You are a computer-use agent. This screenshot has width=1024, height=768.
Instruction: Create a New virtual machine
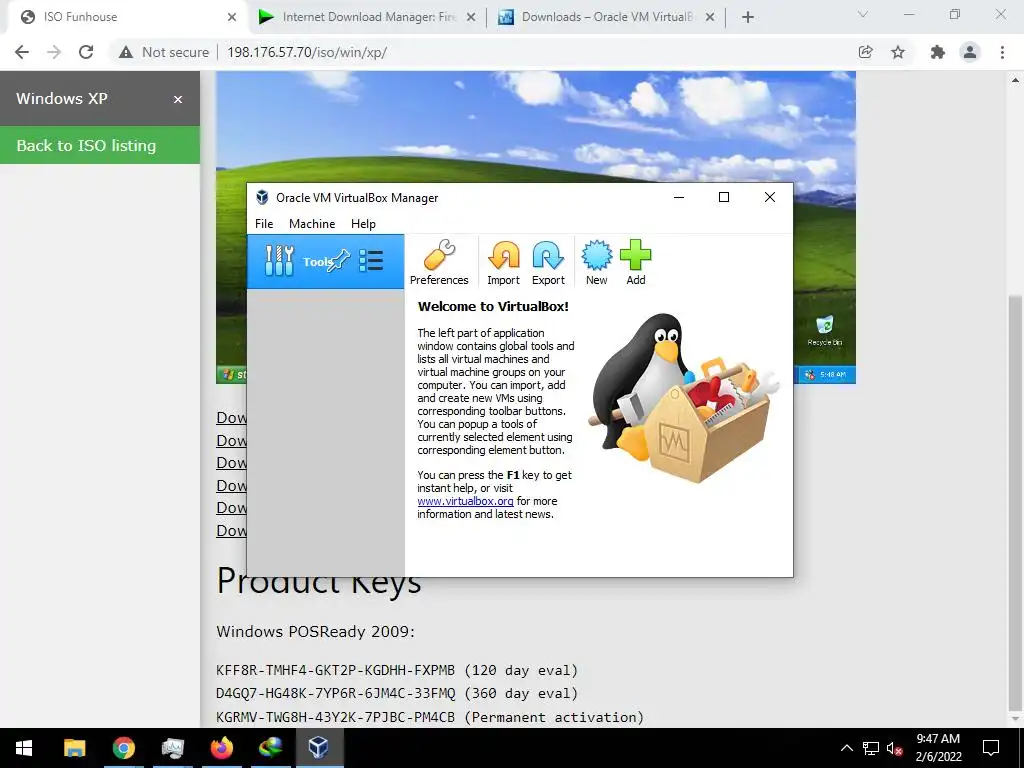tap(596, 263)
